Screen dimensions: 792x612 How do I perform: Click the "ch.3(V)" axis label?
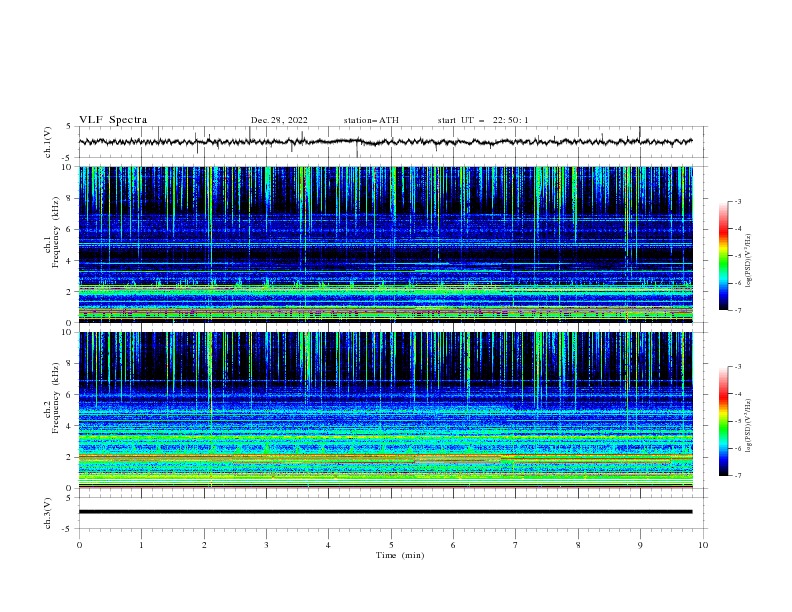click(48, 513)
